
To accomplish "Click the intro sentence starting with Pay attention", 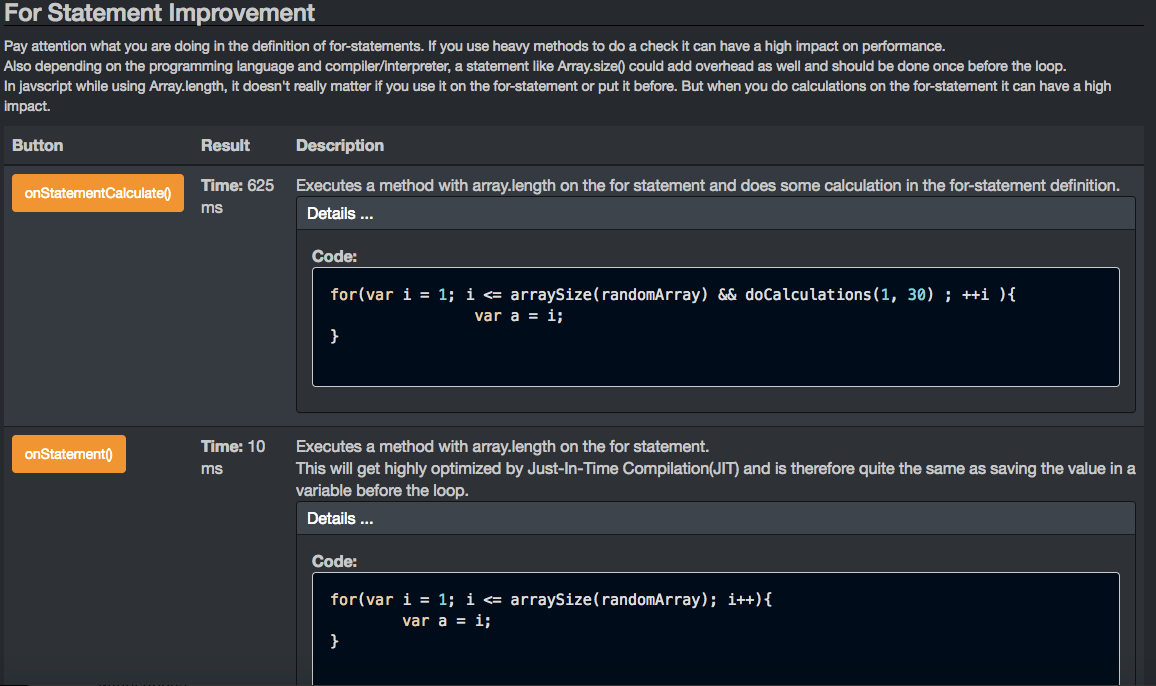I will point(474,47).
